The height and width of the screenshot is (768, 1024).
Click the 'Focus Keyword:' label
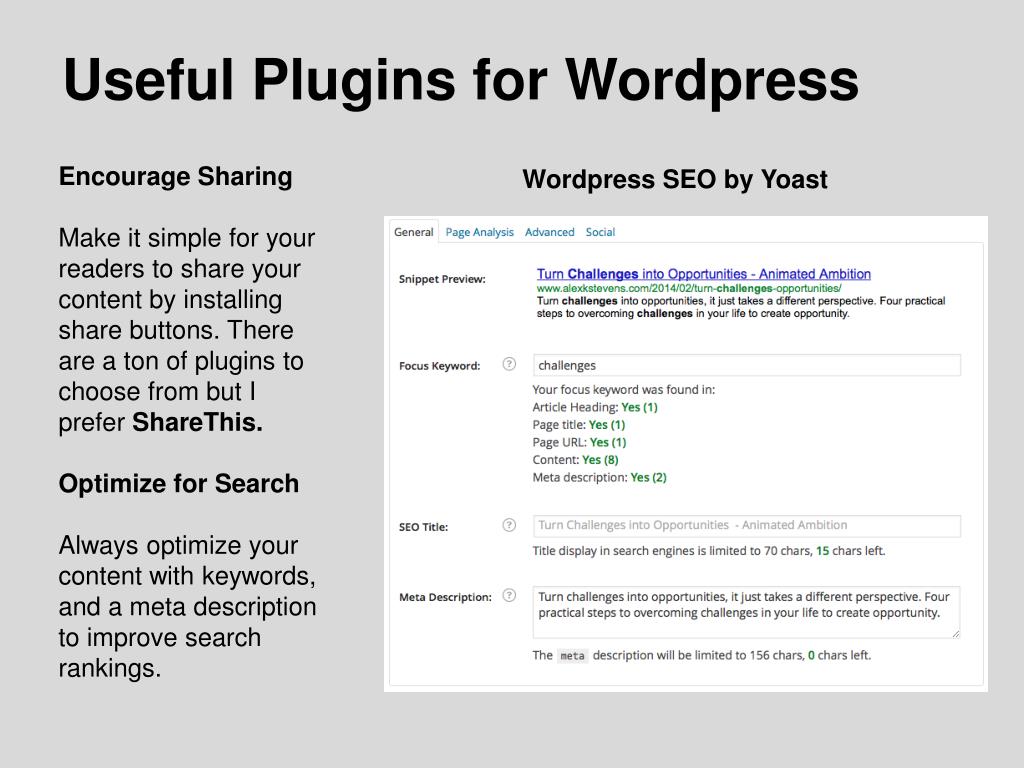440,366
